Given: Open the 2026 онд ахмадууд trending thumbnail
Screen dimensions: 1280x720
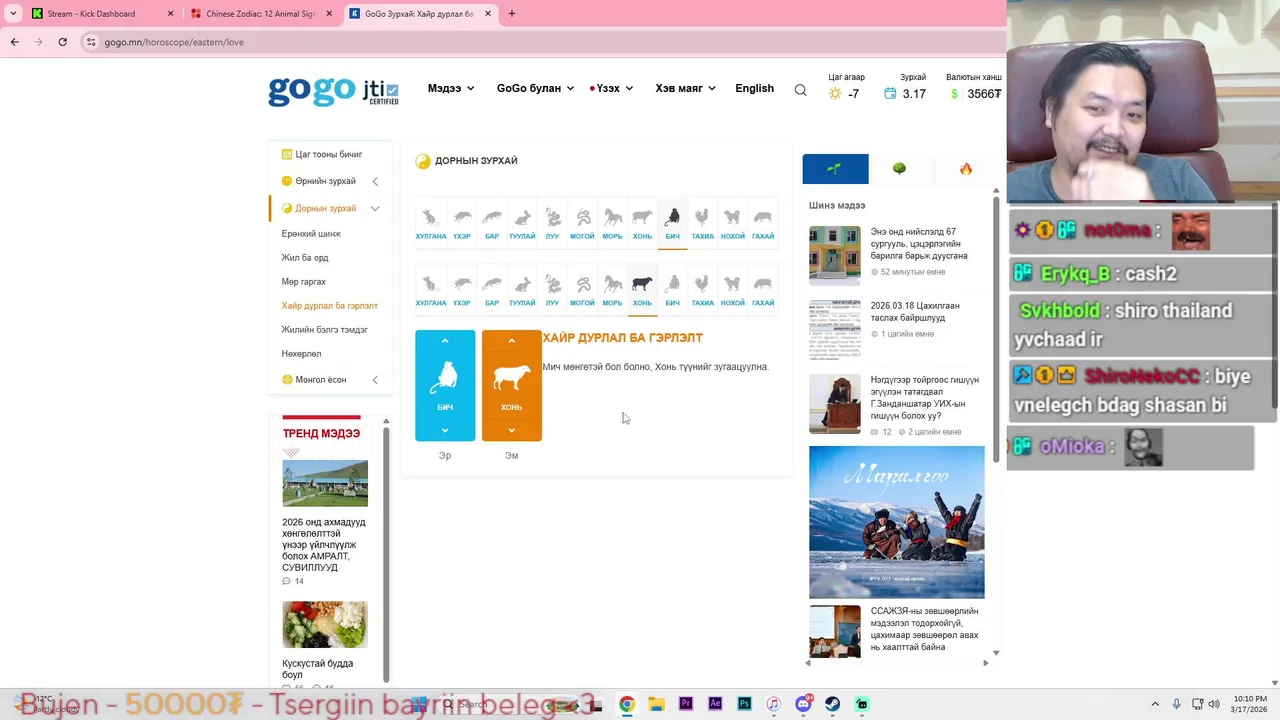Looking at the screenshot, I should [325, 483].
